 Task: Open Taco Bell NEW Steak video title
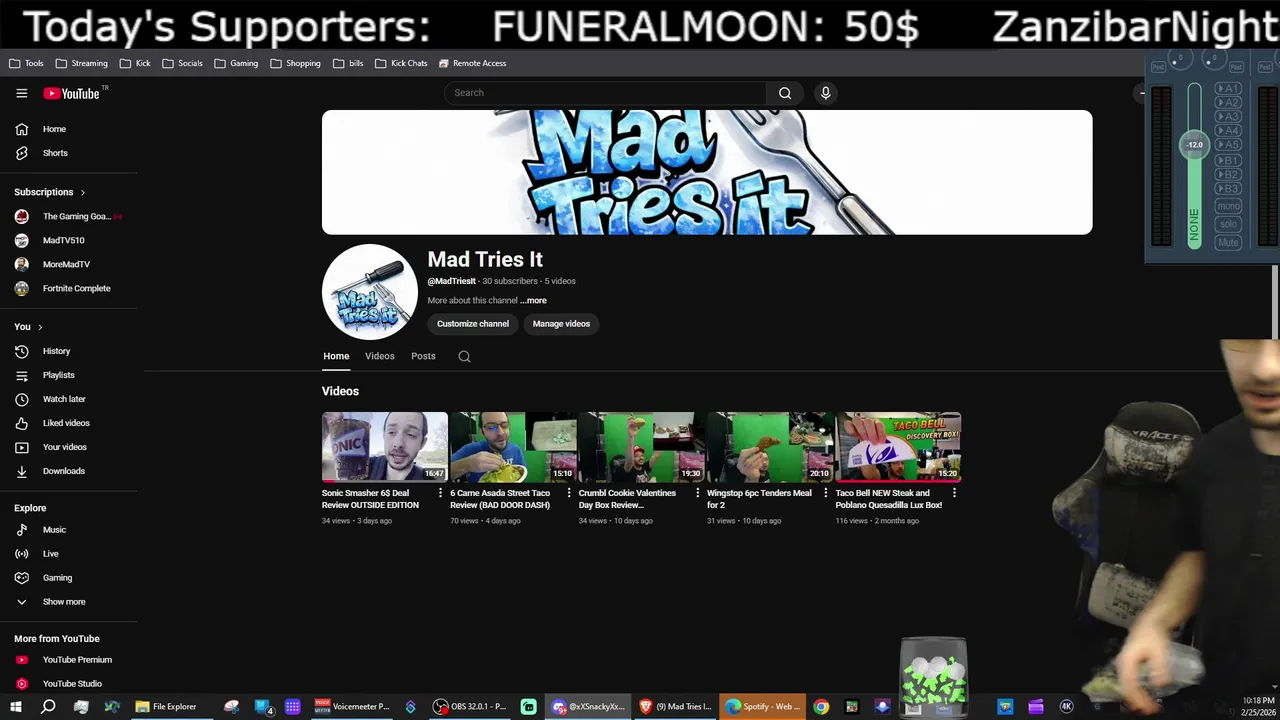[889, 499]
